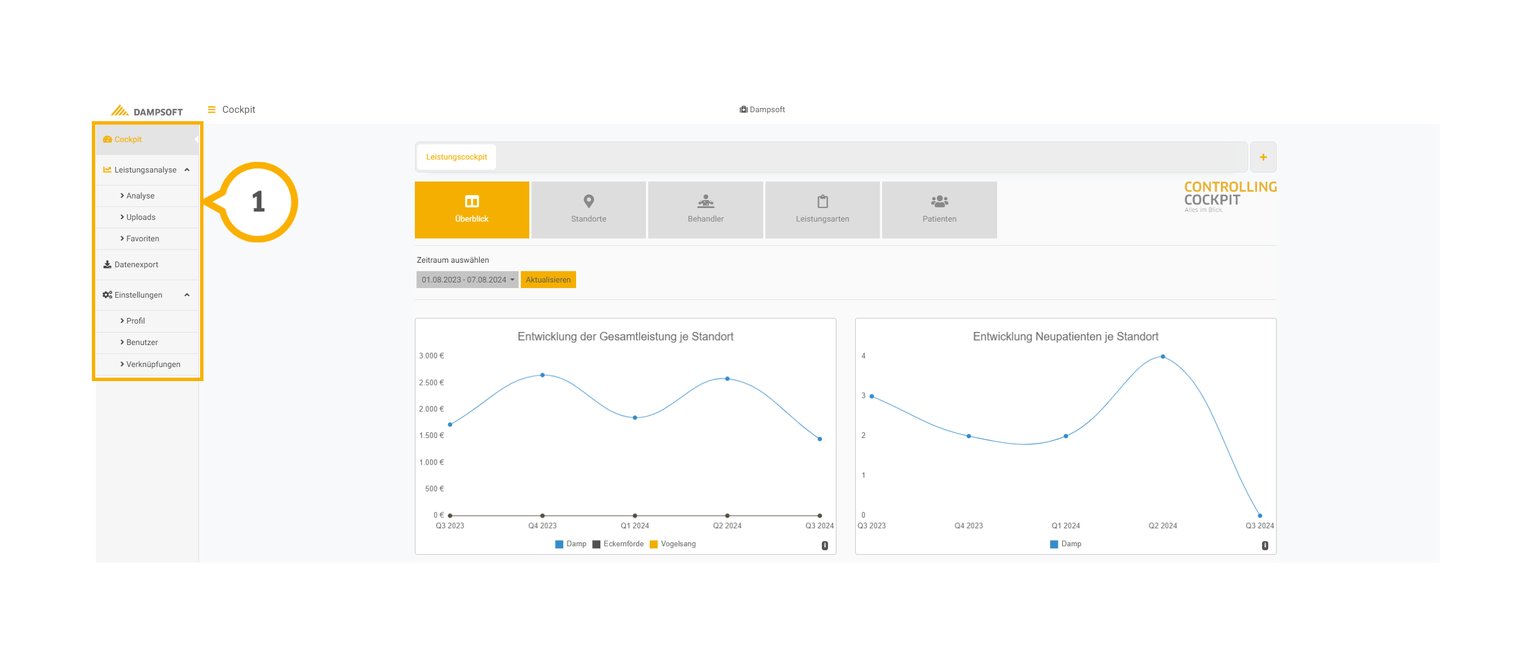Toggle Eckernförde legend swatch
Screen dimensions: 1536x659
pyautogui.click(x=596, y=544)
